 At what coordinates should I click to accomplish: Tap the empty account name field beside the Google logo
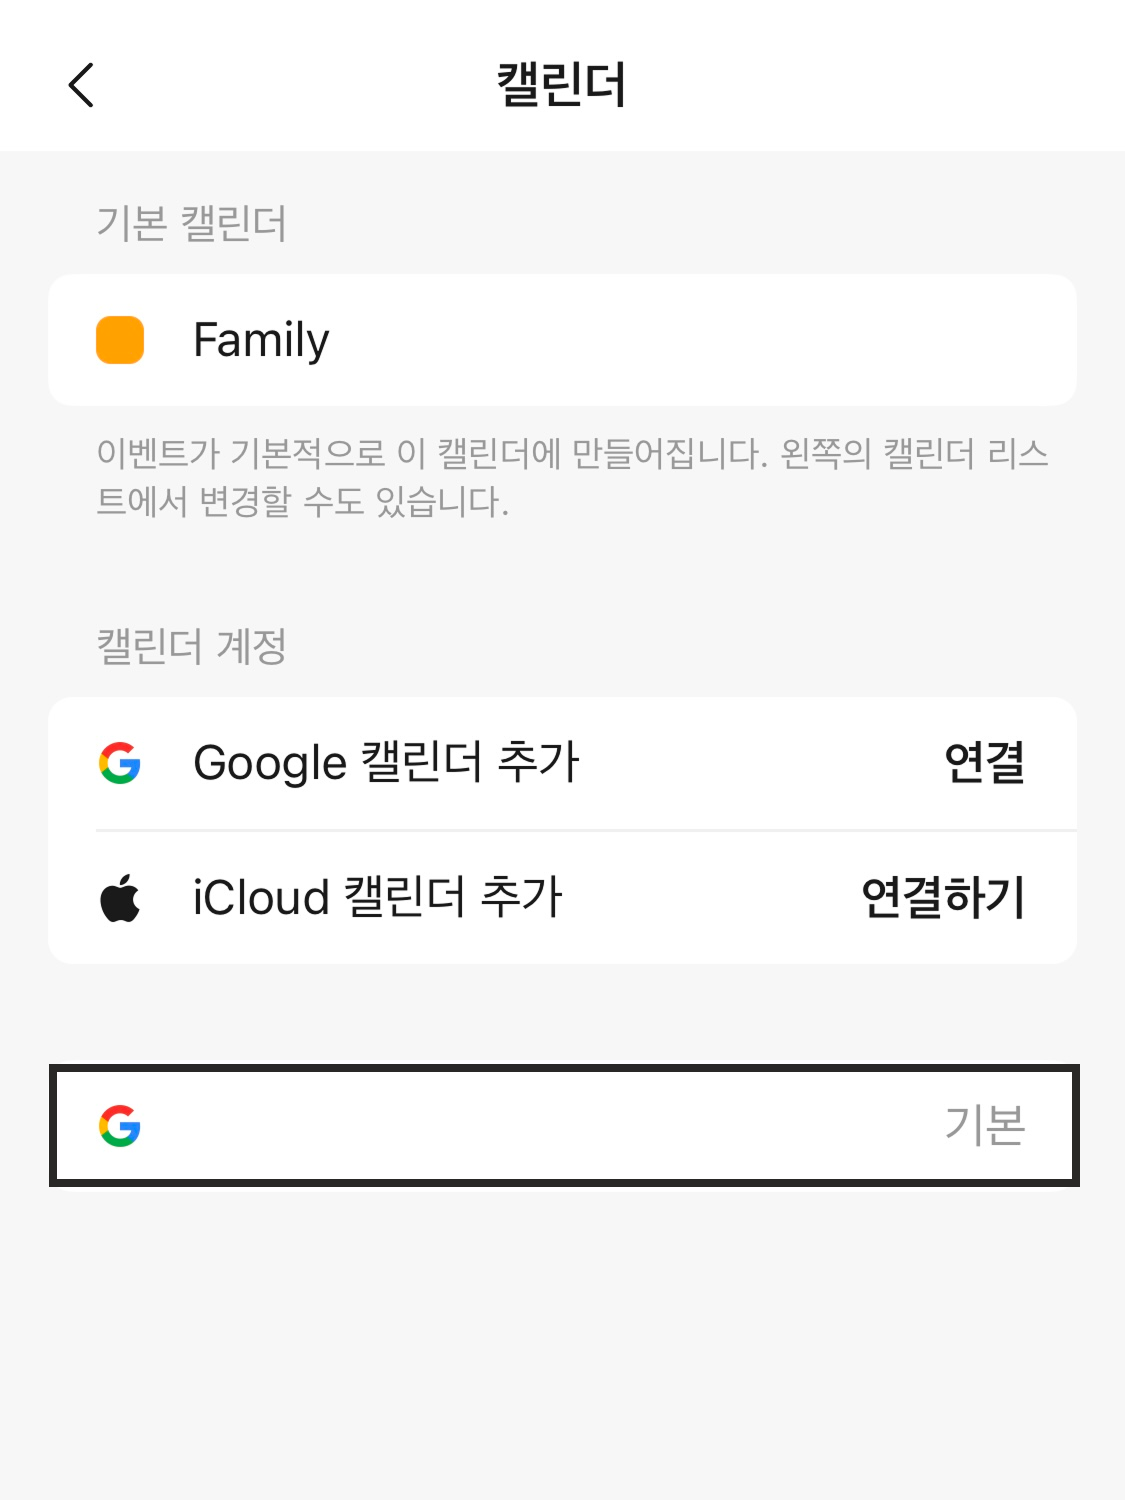(540, 1126)
